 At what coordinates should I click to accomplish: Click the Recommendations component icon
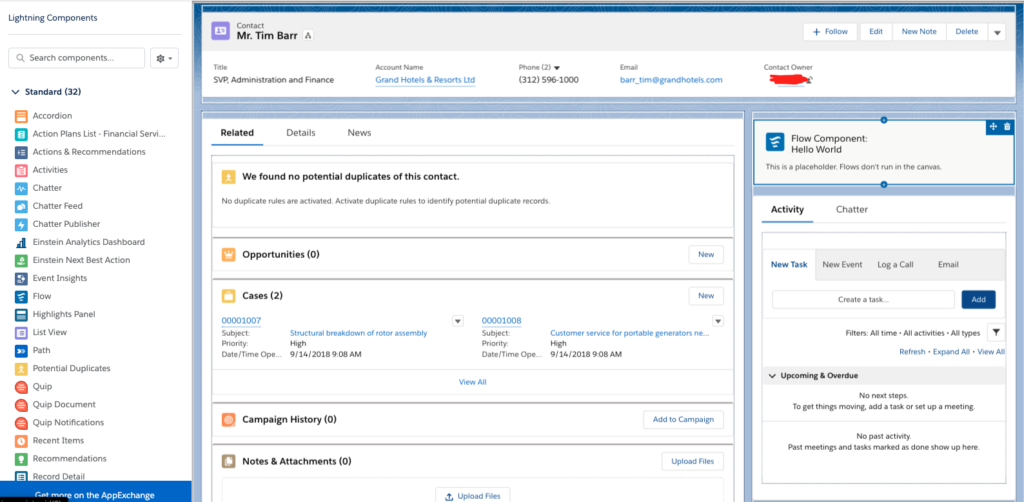(x=21, y=459)
